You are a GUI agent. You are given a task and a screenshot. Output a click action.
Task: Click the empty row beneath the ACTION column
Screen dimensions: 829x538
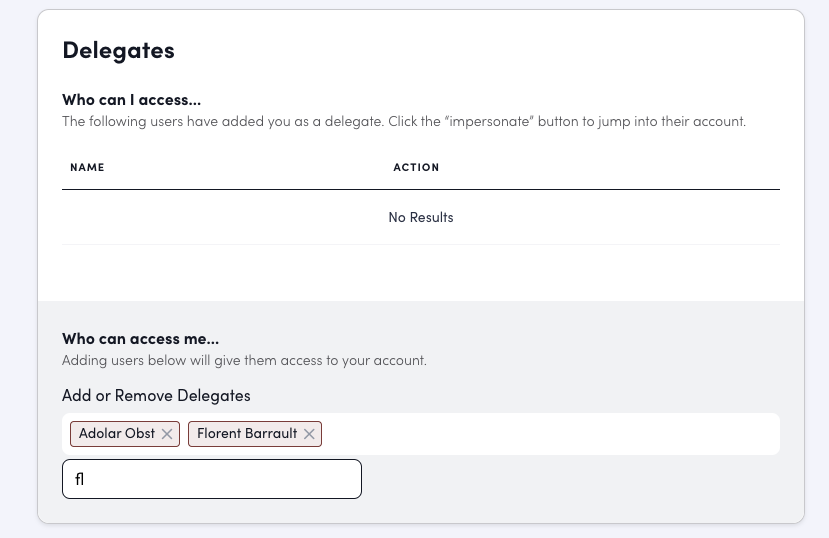600,217
